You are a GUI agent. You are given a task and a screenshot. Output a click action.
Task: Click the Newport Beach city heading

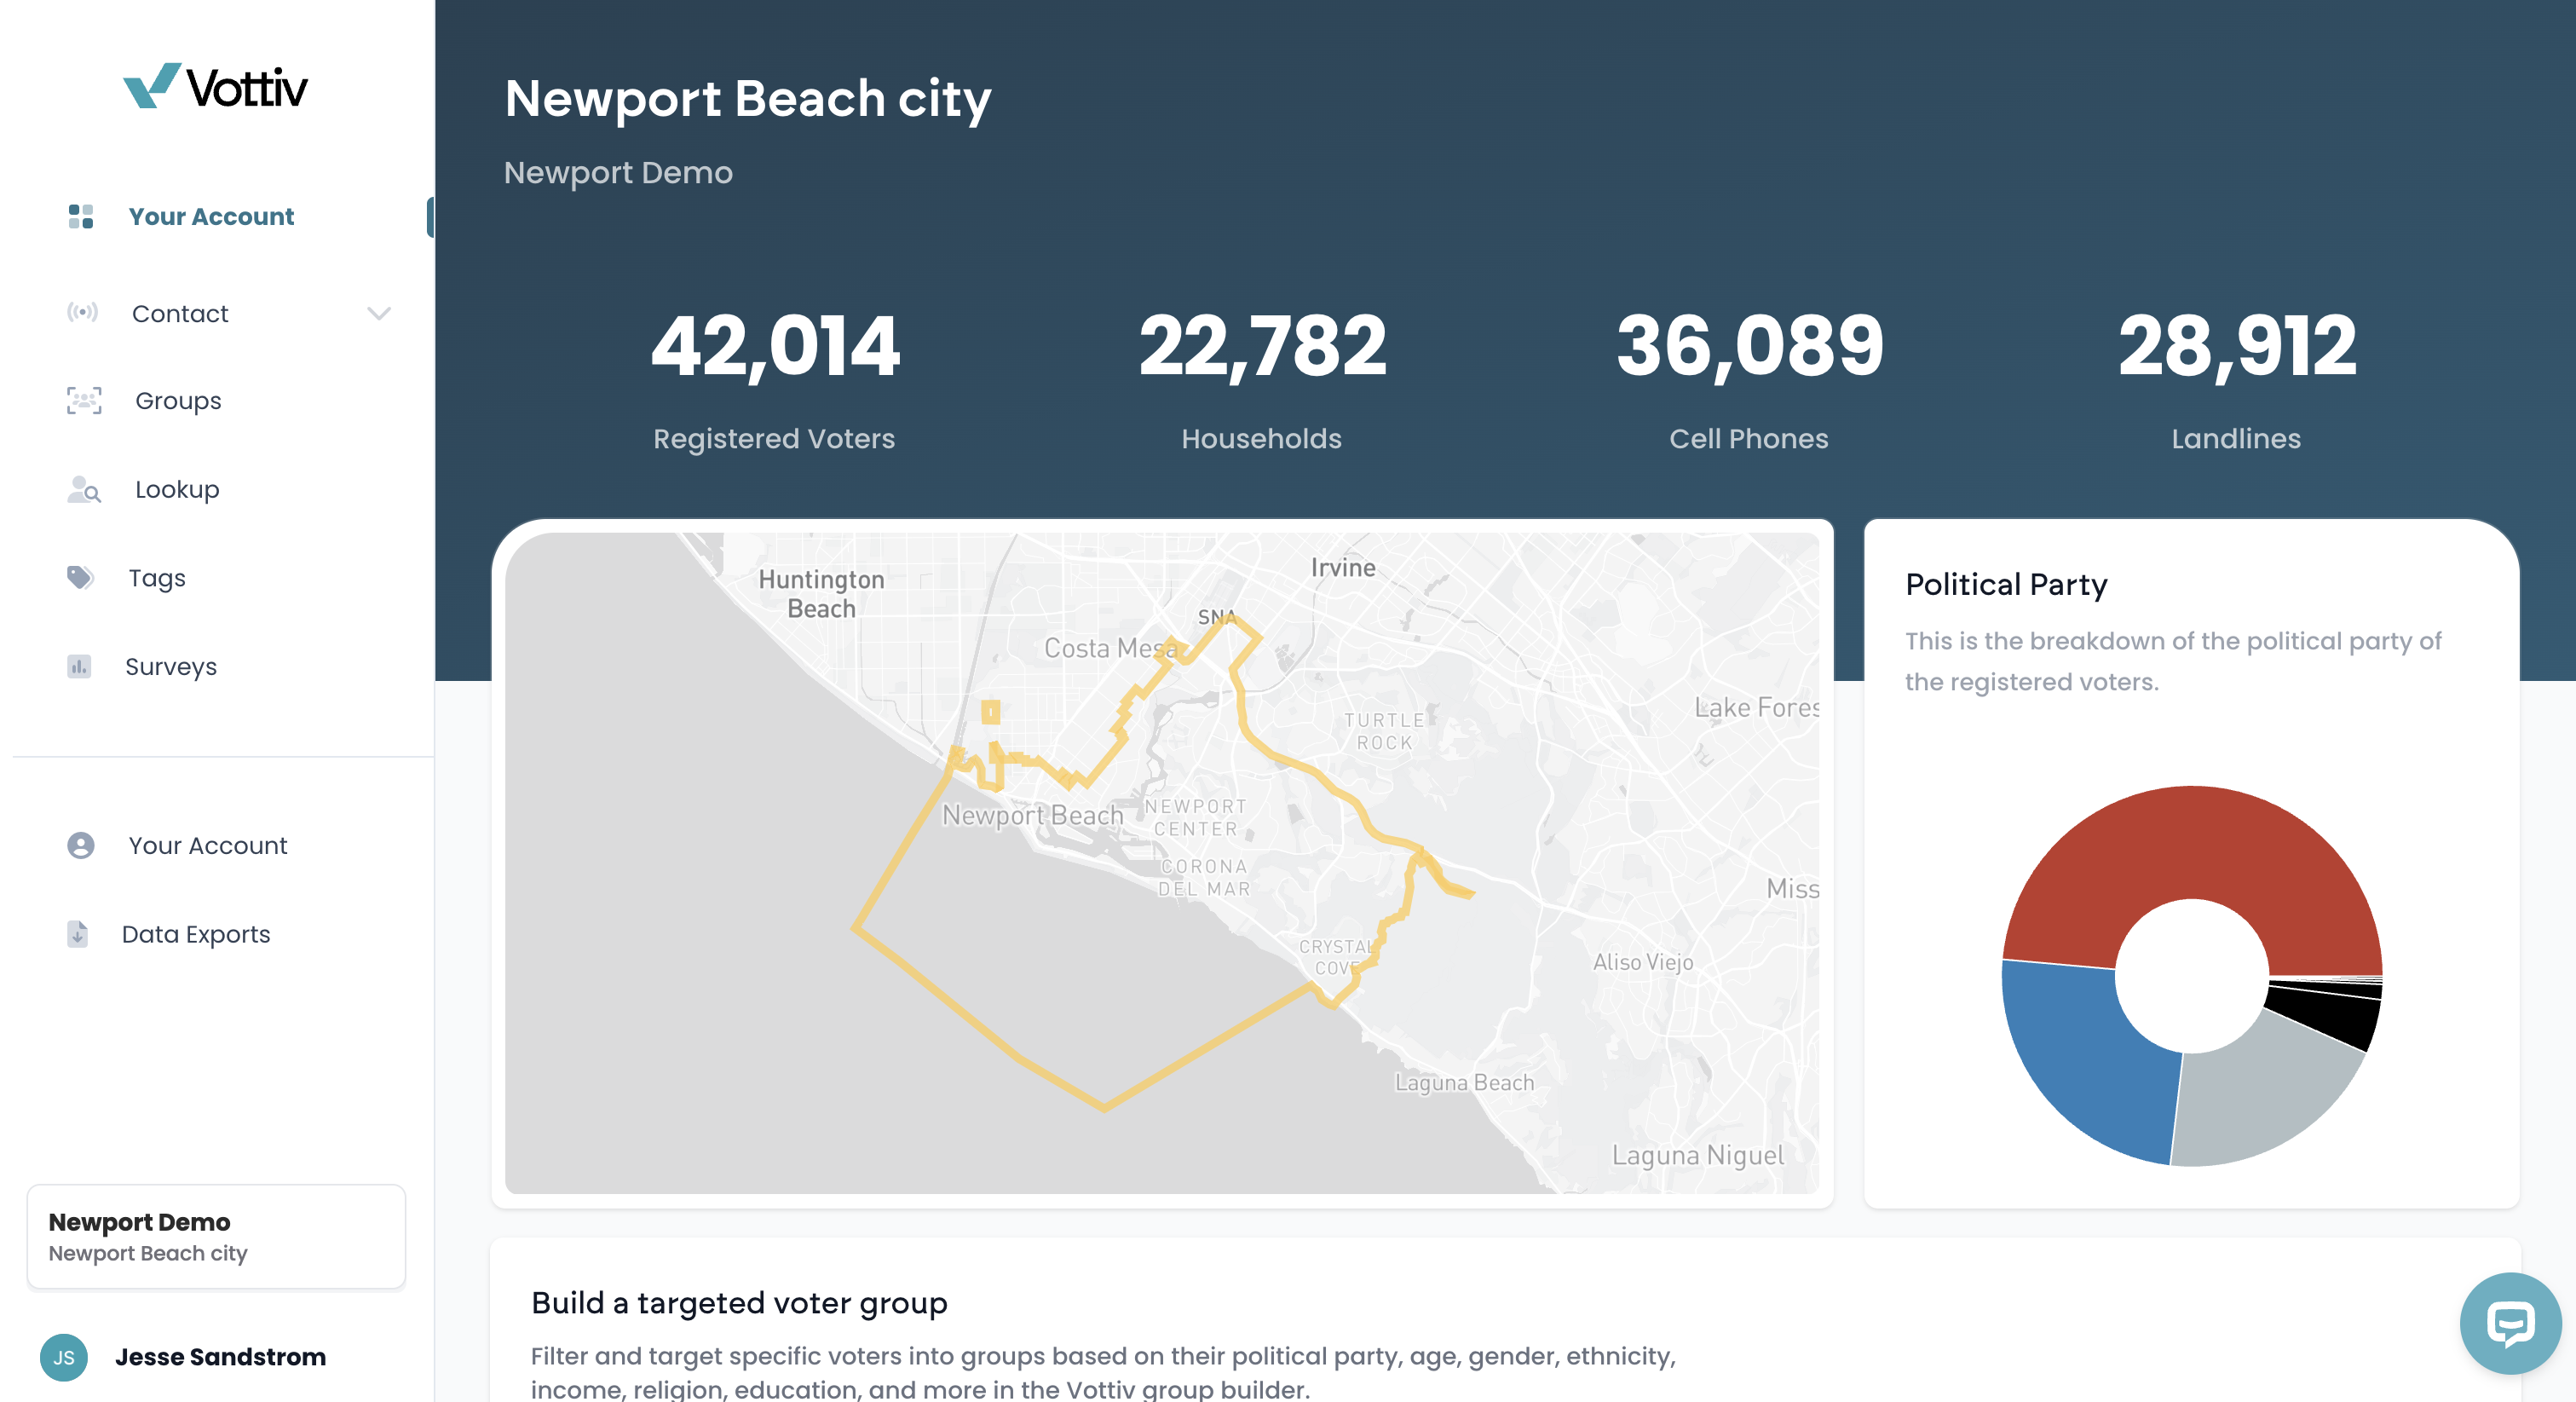point(748,99)
